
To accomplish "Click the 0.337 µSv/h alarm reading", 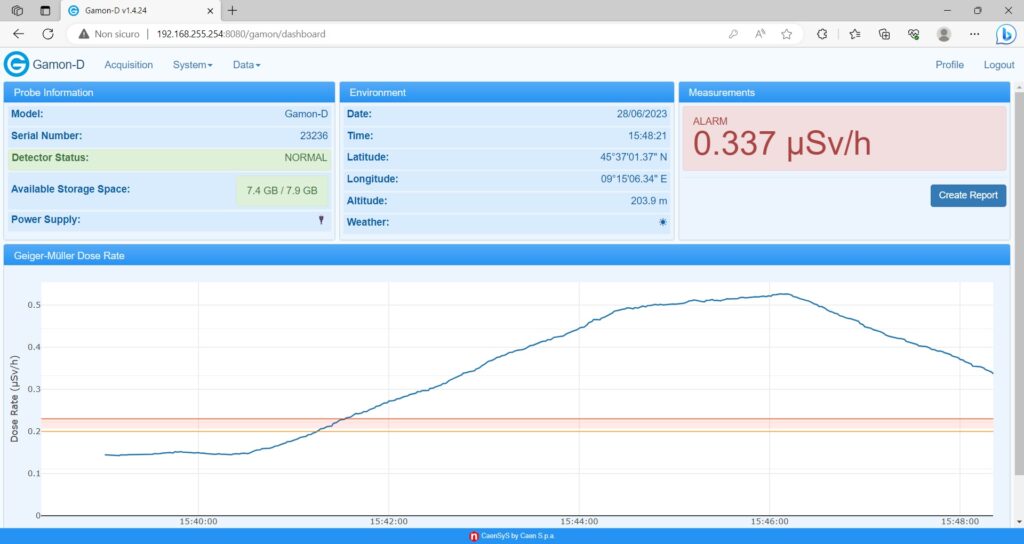I will click(782, 144).
